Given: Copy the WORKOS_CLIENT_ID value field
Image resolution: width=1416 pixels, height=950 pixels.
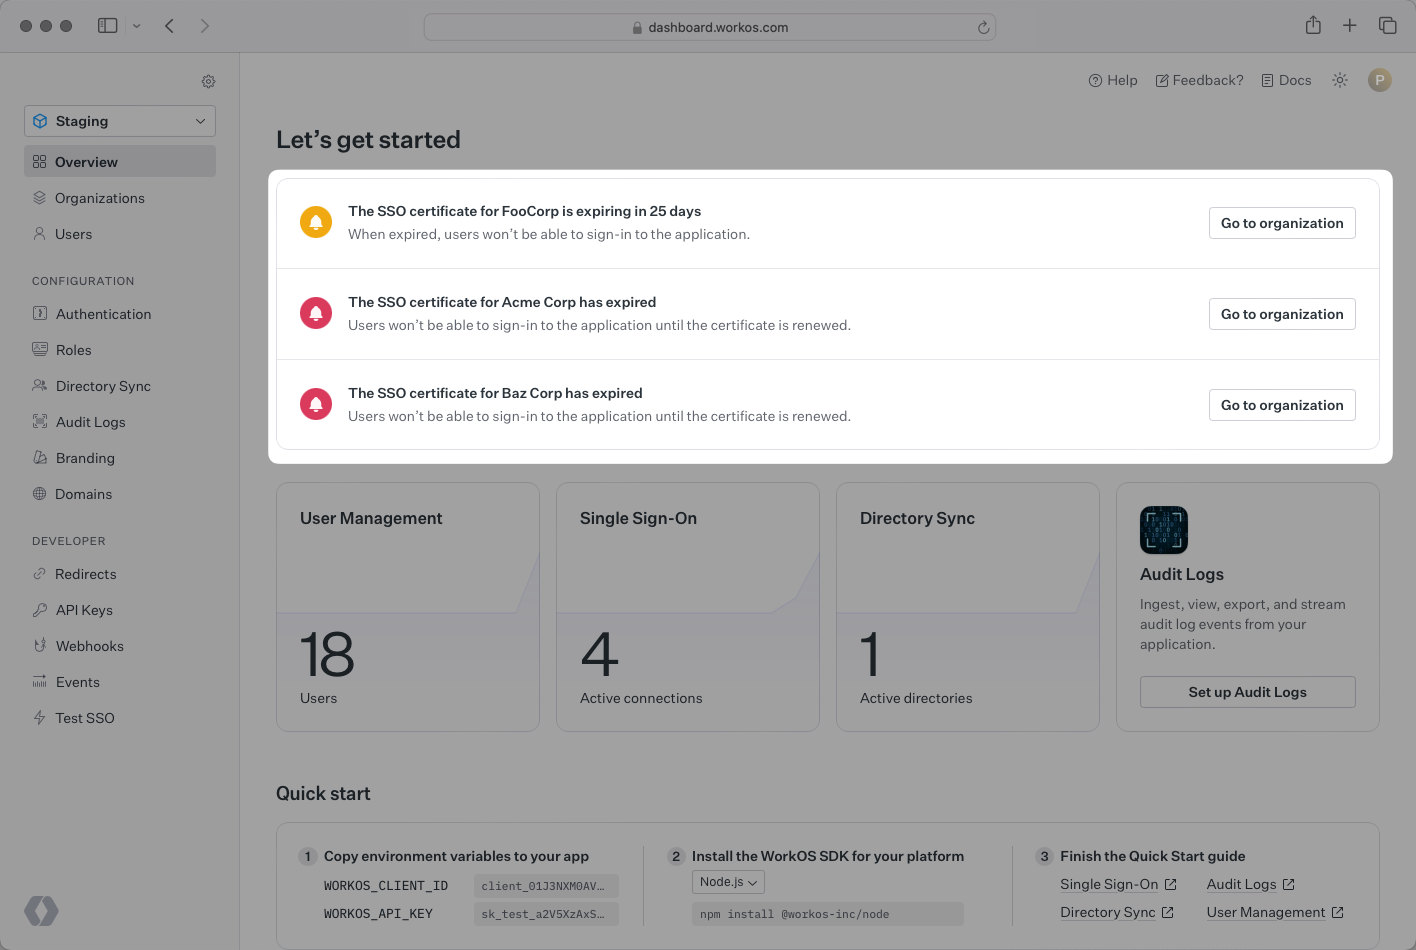Looking at the screenshot, I should (x=545, y=886).
